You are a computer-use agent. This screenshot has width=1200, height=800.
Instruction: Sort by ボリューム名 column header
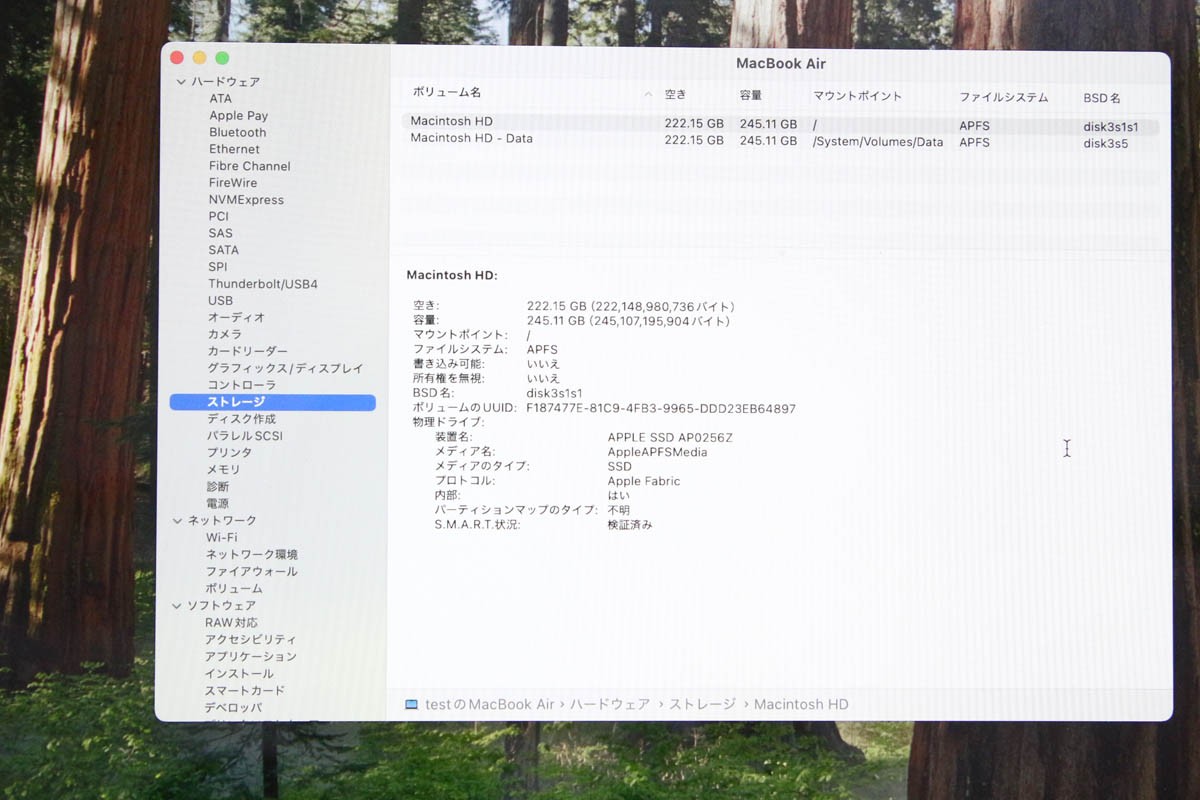click(447, 92)
